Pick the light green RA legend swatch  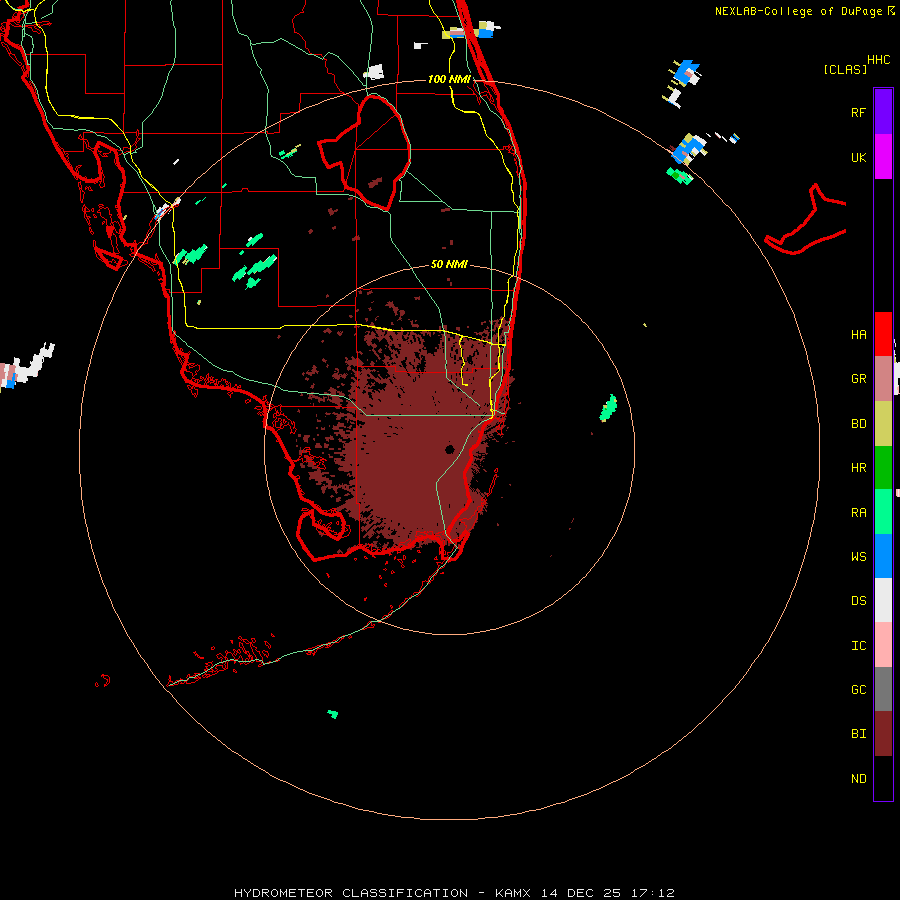tap(883, 512)
